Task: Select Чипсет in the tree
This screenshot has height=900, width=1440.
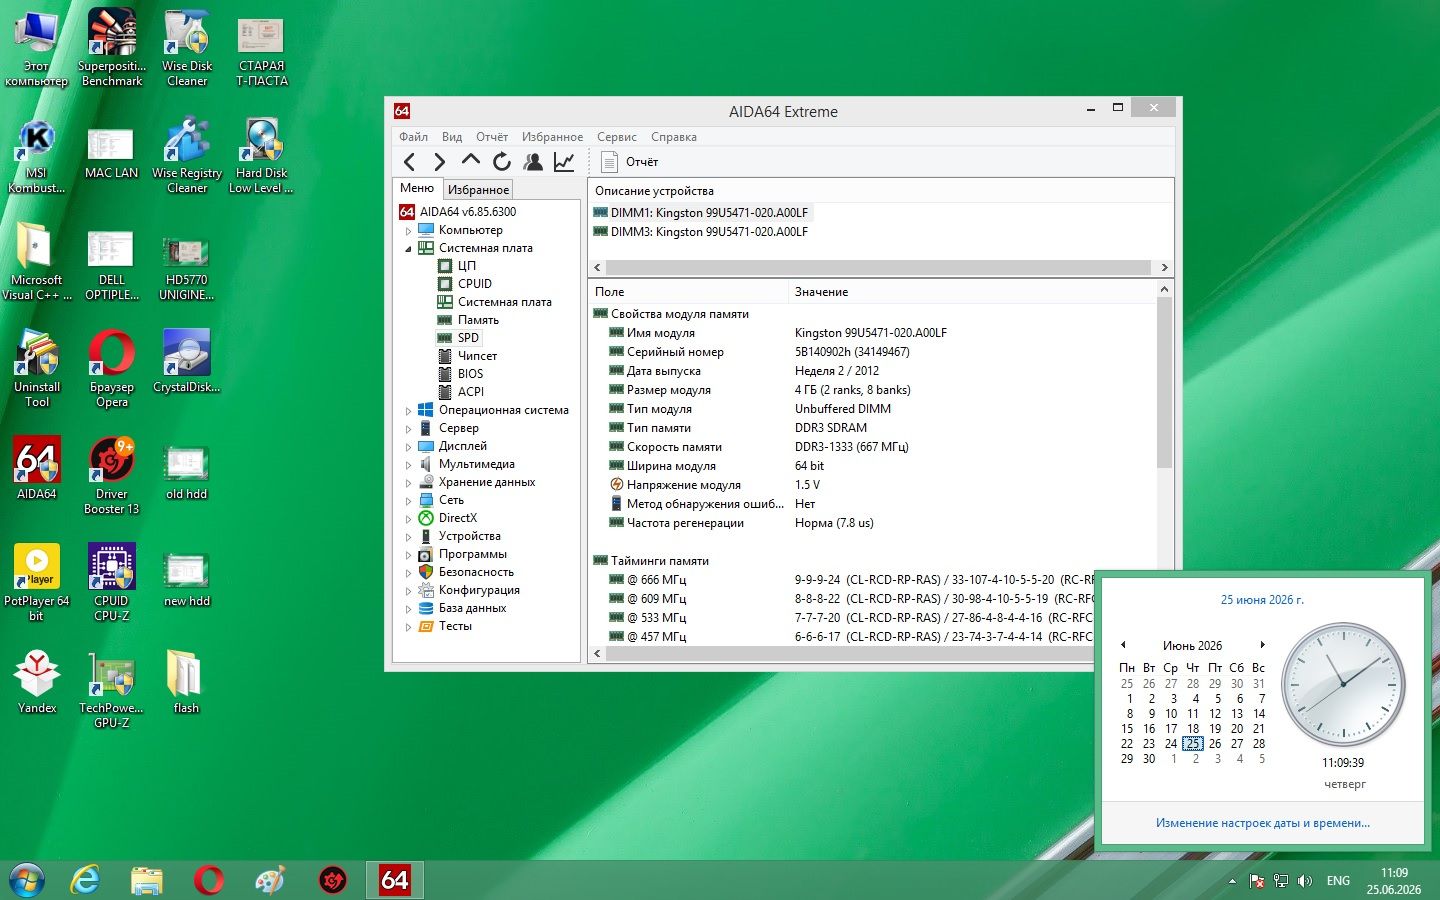Action: (477, 356)
